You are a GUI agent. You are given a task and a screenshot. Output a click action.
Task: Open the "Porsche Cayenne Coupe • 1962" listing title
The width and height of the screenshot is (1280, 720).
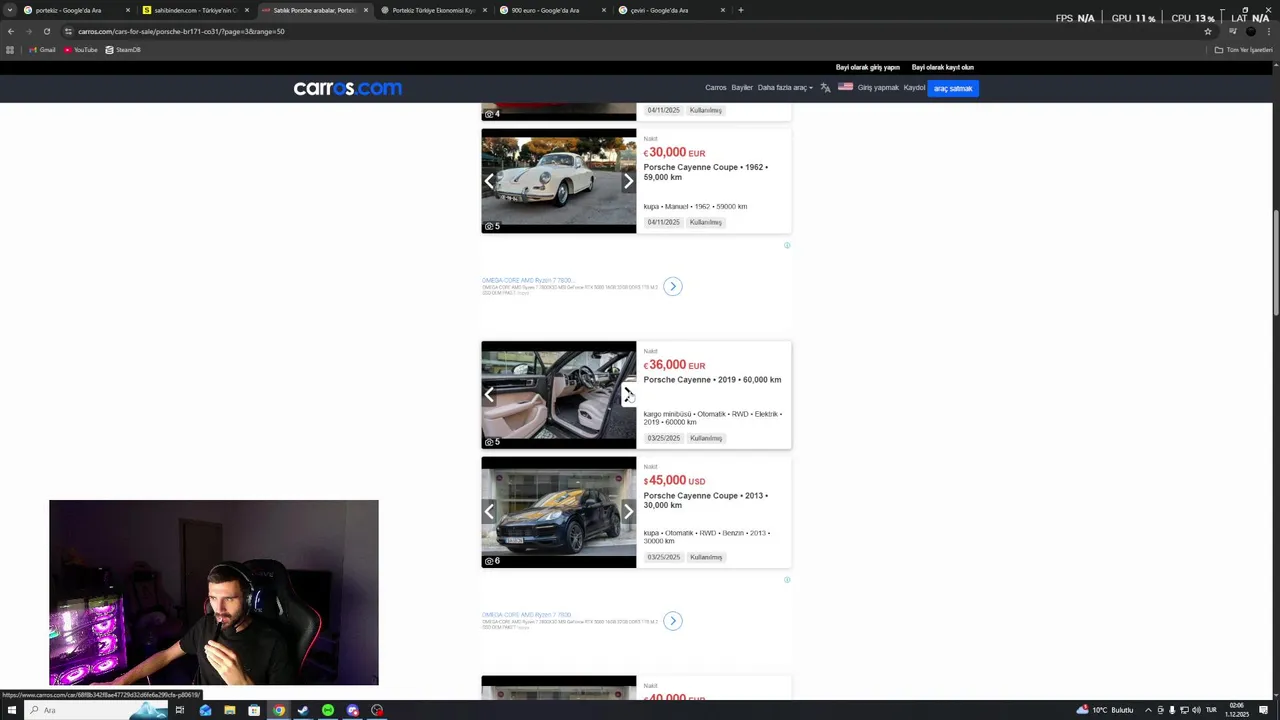[706, 172]
